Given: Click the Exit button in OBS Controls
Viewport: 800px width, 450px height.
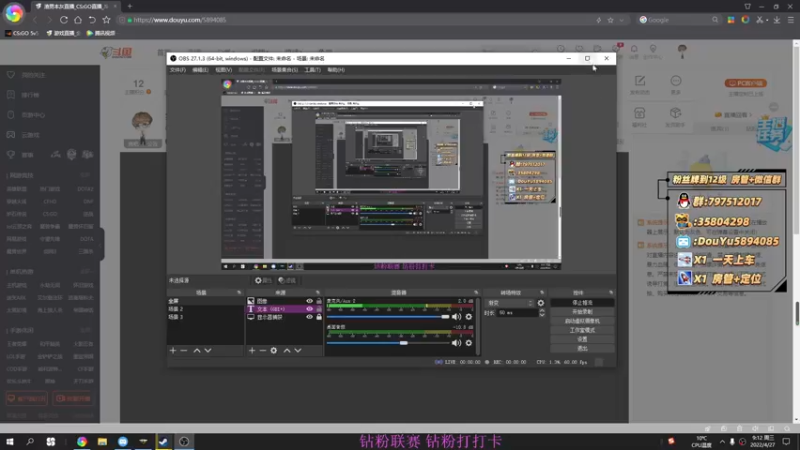Looking at the screenshot, I should click(x=582, y=348).
